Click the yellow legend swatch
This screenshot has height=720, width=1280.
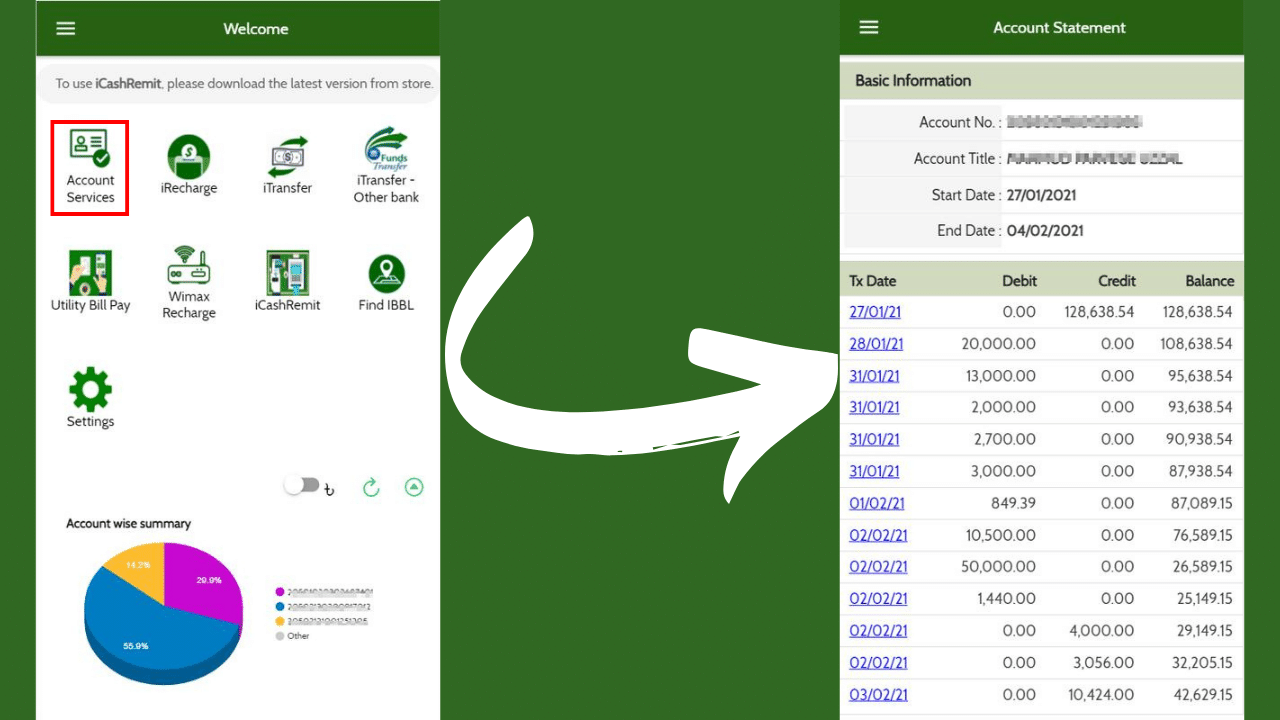(x=280, y=621)
